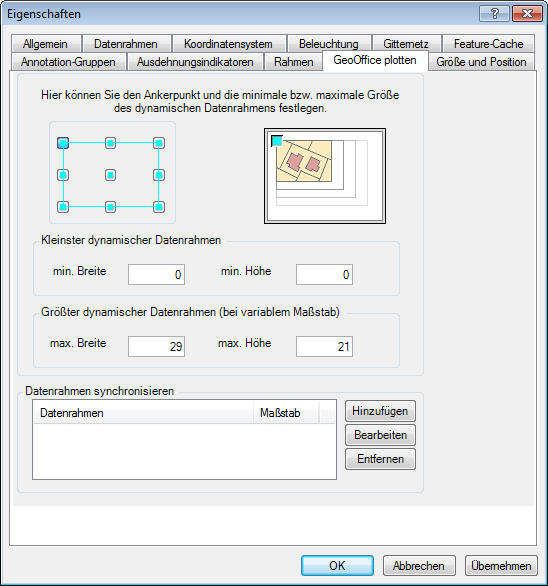Open the Annotation-Gruppen tab

[x=68, y=62]
